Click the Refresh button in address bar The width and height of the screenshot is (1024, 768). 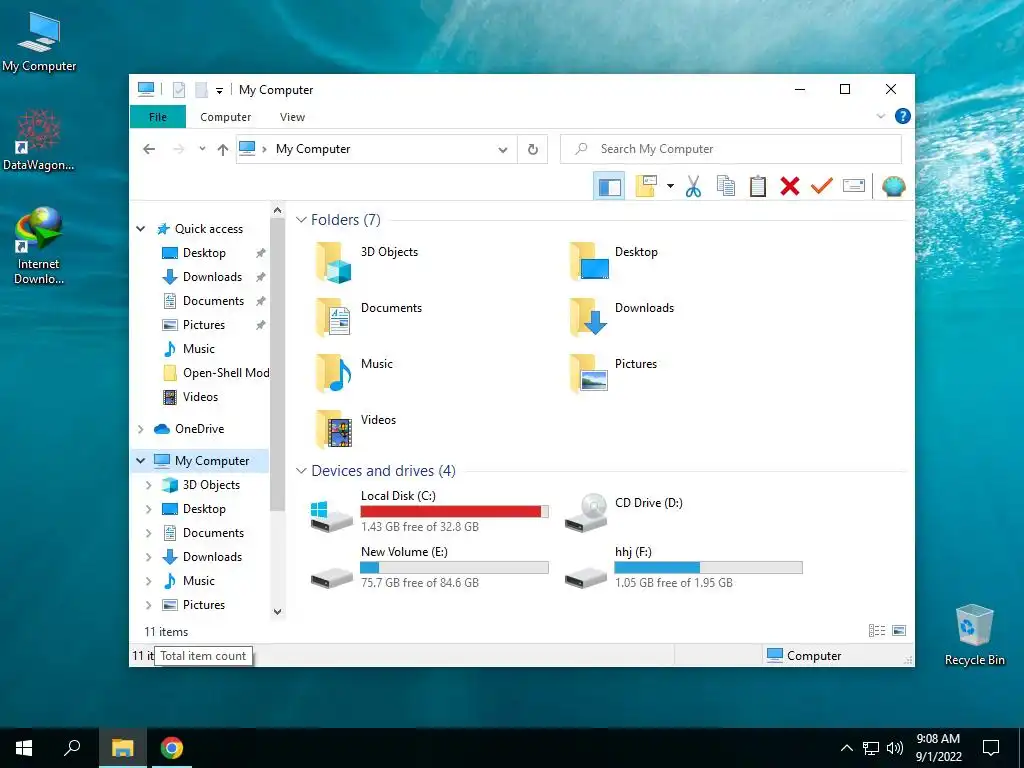tap(533, 150)
